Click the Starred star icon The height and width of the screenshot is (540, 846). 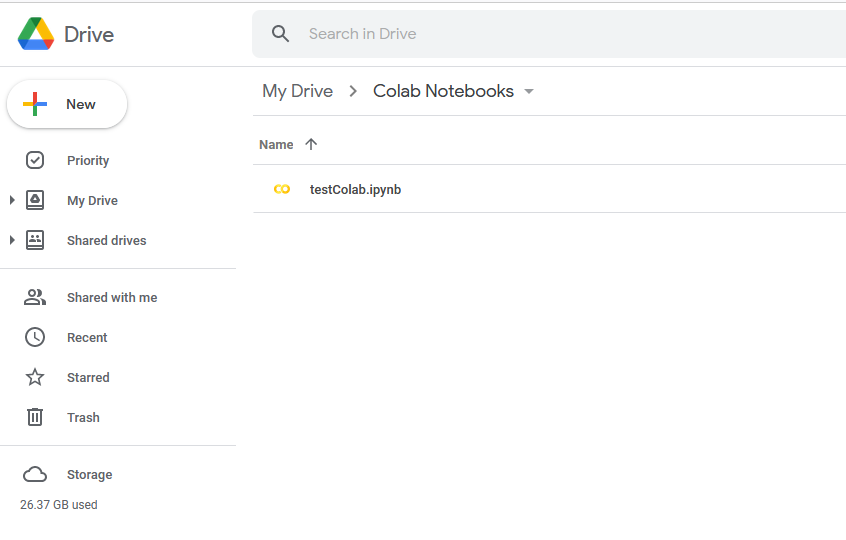(x=35, y=377)
